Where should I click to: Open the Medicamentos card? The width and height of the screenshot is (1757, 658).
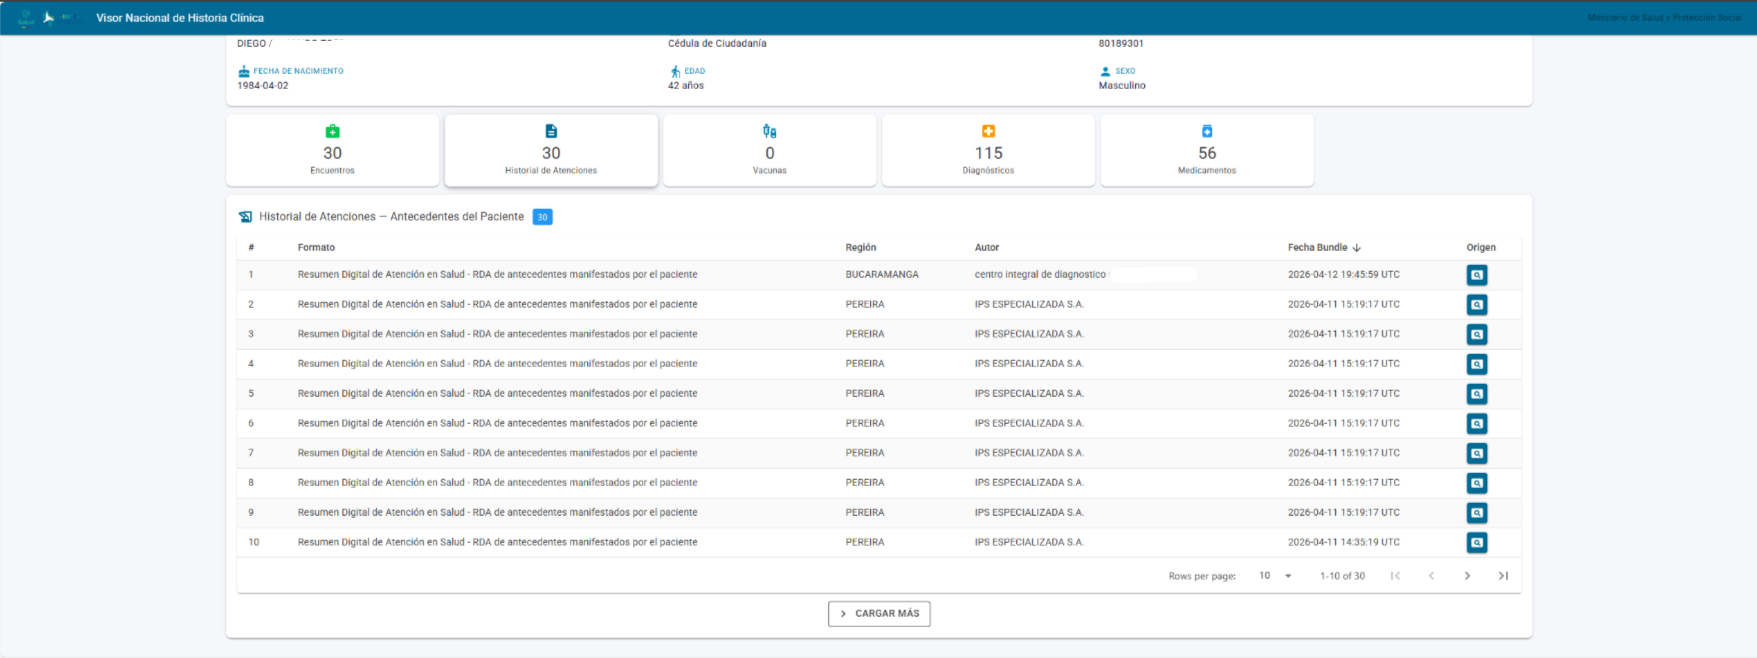pos(1206,151)
